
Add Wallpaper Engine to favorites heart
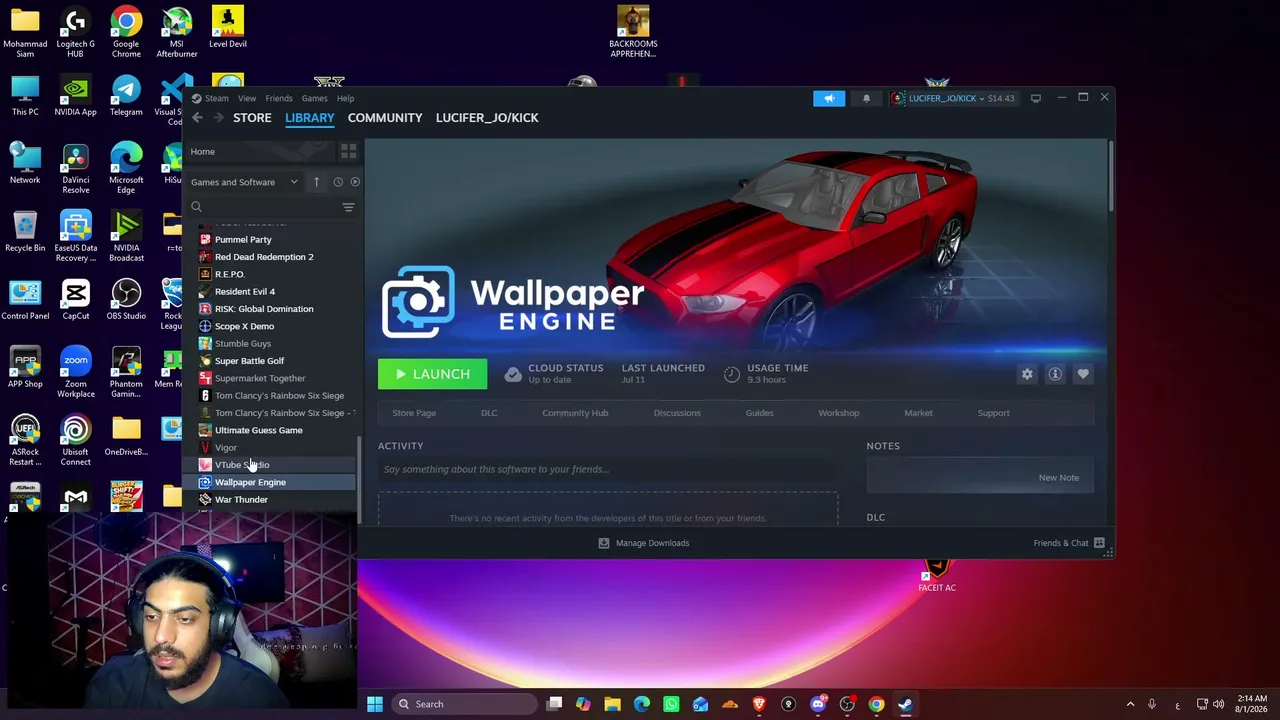click(x=1083, y=374)
